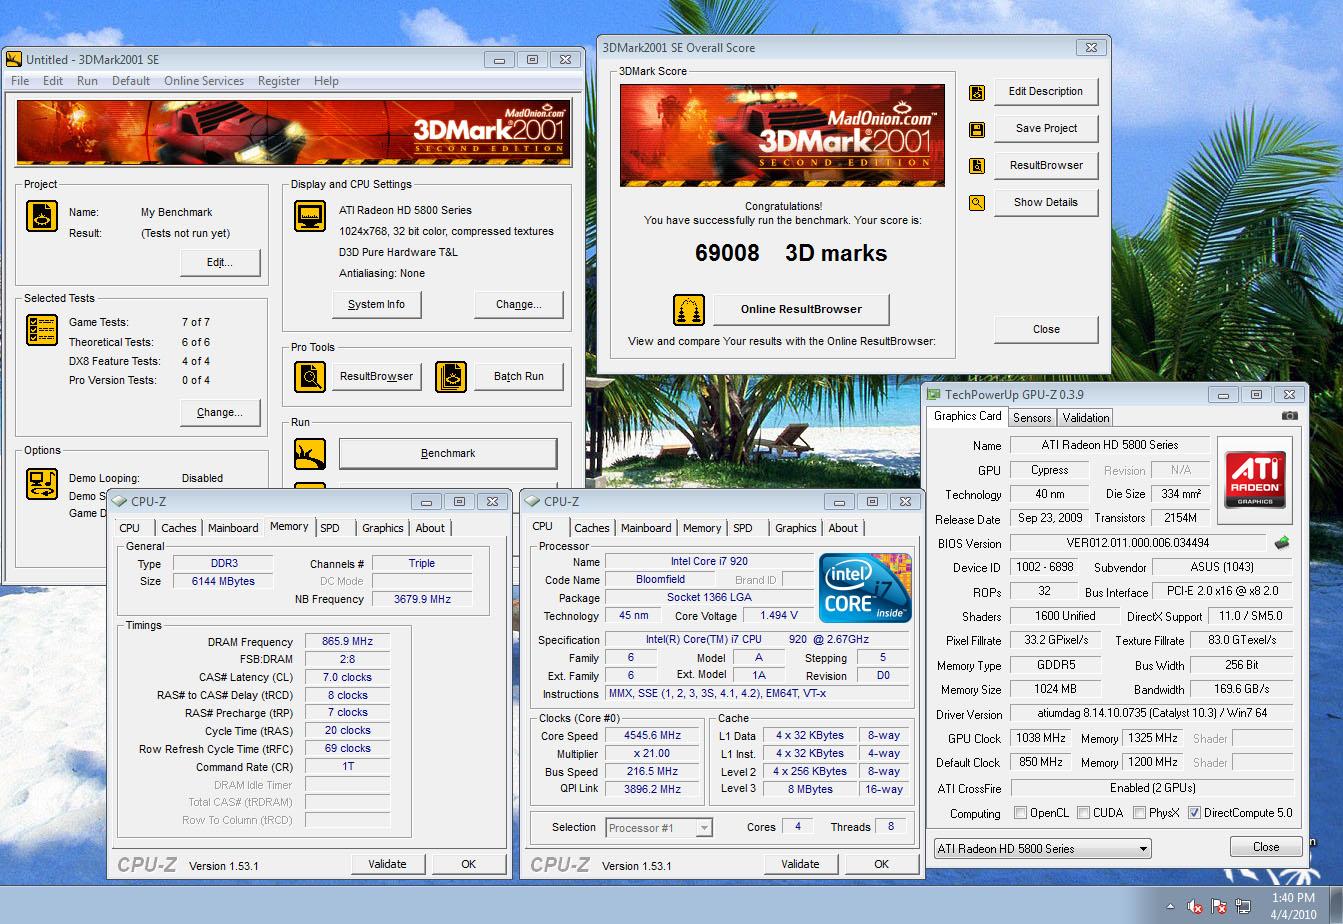Open the Run menu in 3DMark2001
This screenshot has width=1343, height=924.
click(x=87, y=81)
